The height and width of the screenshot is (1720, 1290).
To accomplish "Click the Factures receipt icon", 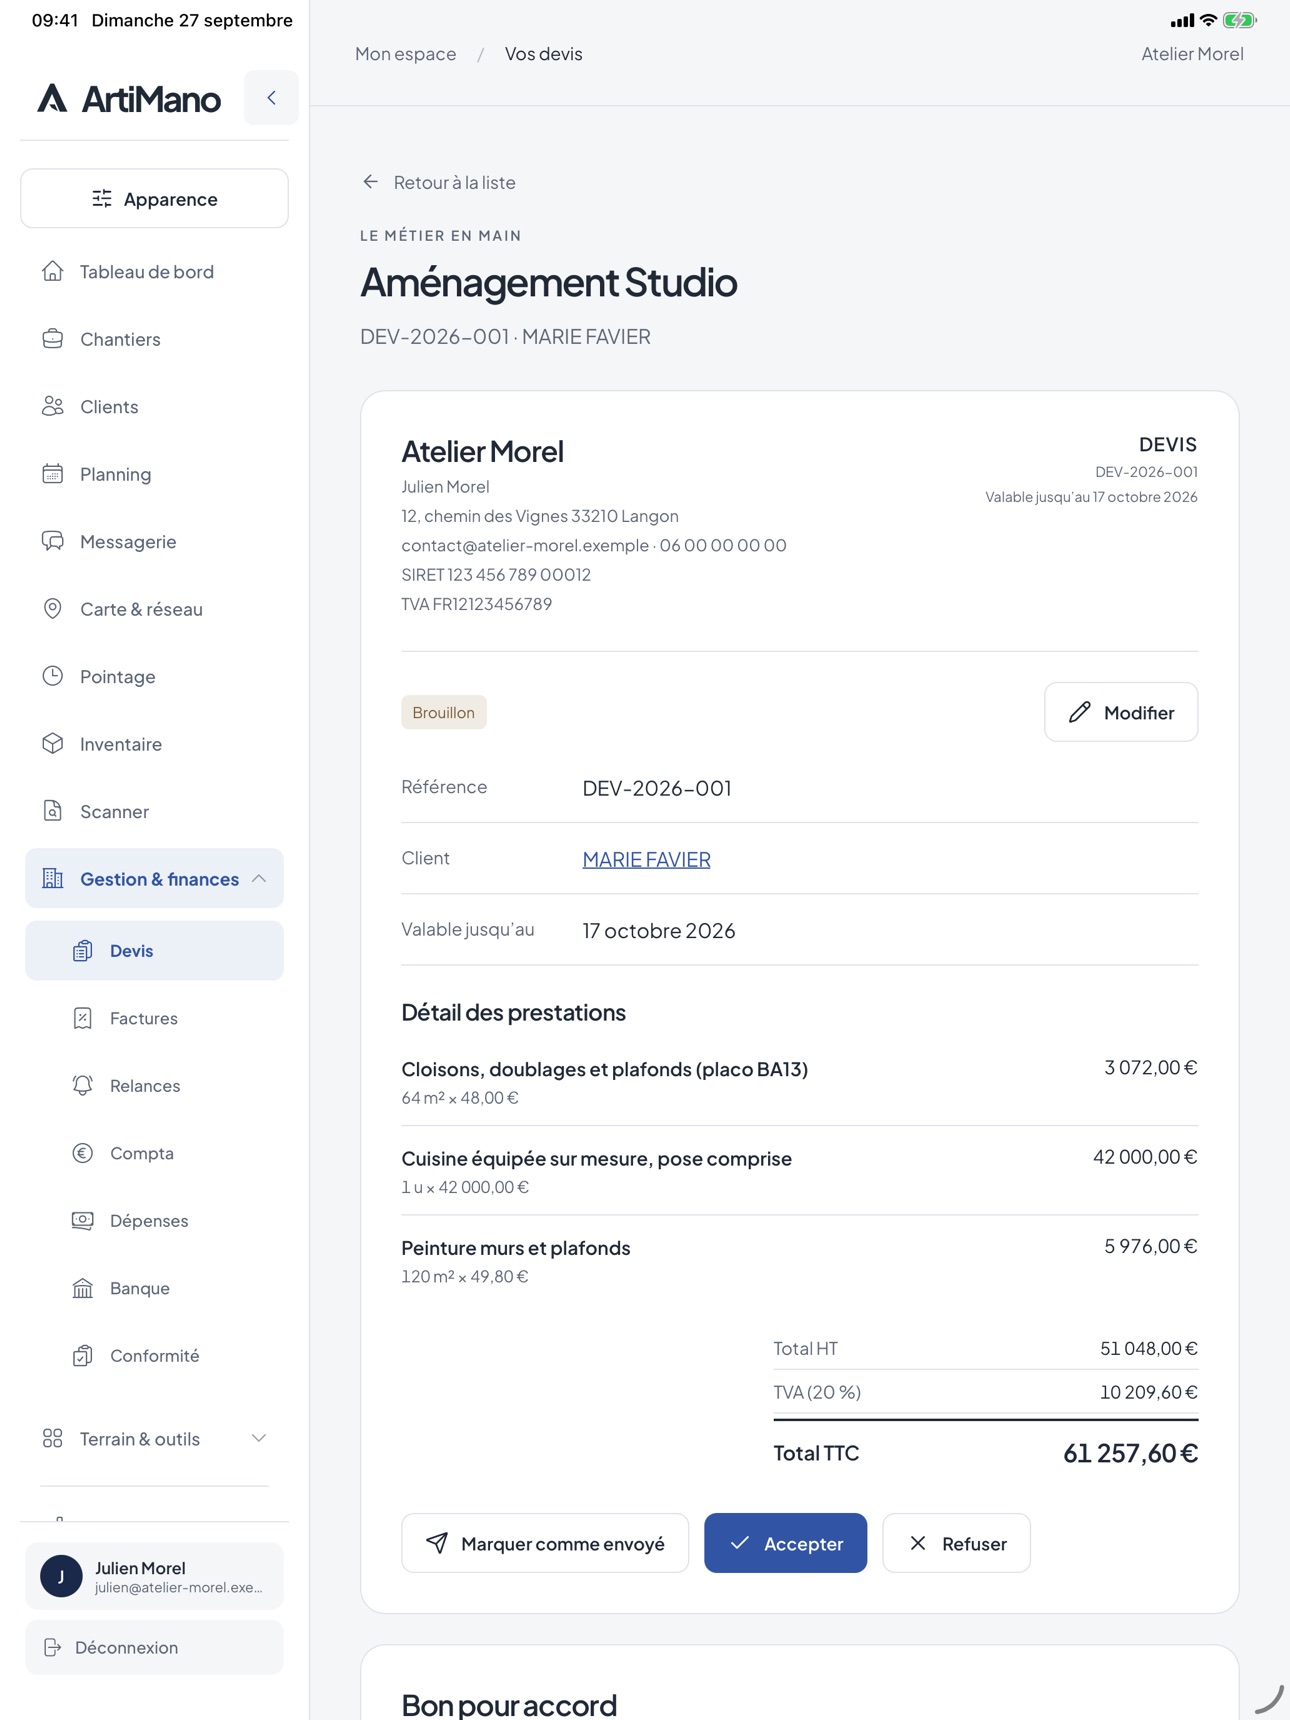I will coord(83,1018).
